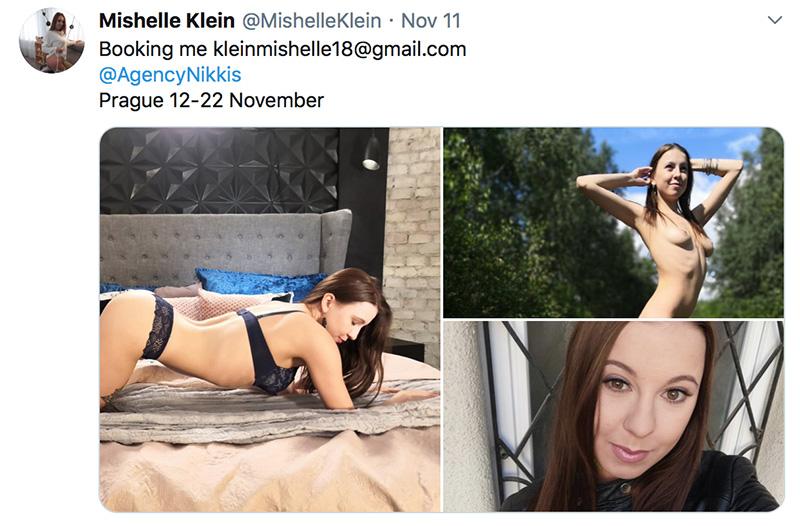
Task: Click the @MishelleKlein handle
Action: (311, 21)
